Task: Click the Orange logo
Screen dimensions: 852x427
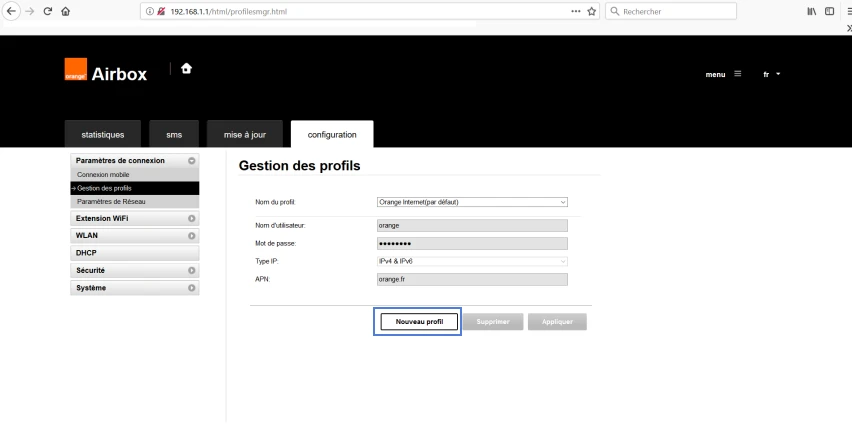Action: [76, 70]
